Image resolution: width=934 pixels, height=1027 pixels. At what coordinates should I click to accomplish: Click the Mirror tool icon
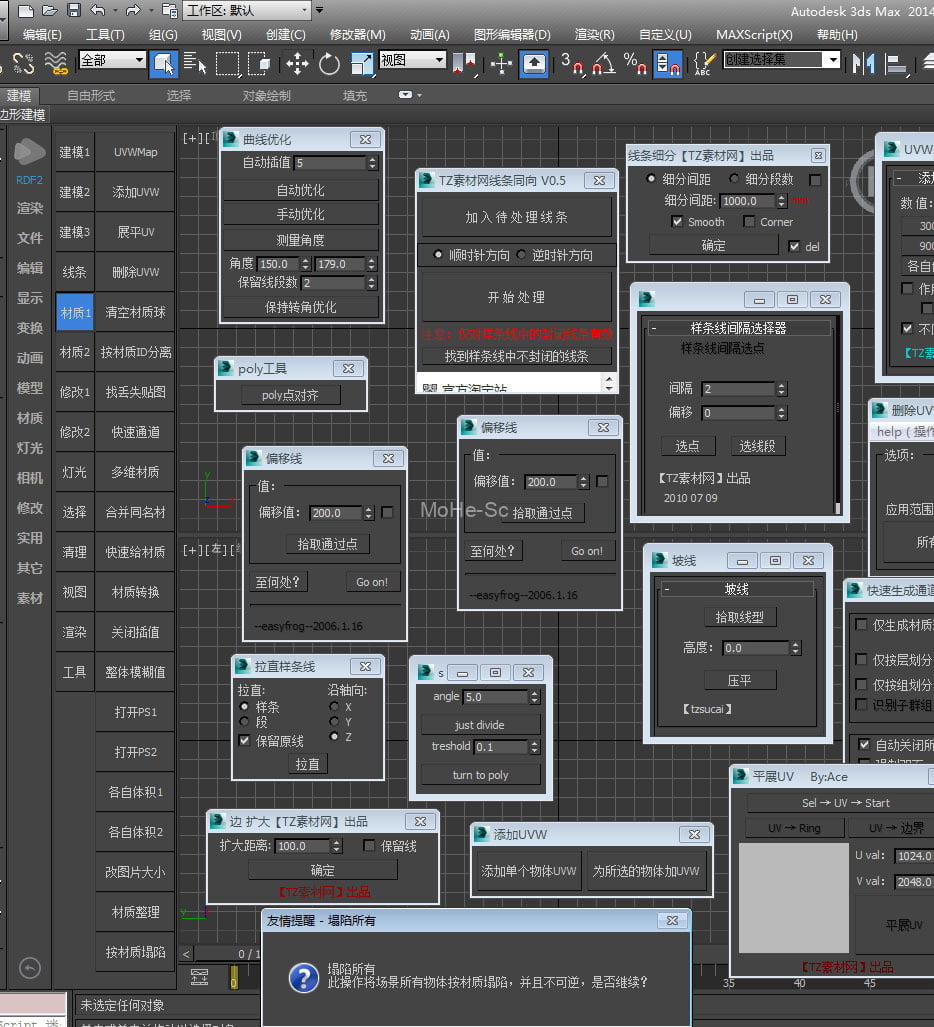tap(864, 64)
